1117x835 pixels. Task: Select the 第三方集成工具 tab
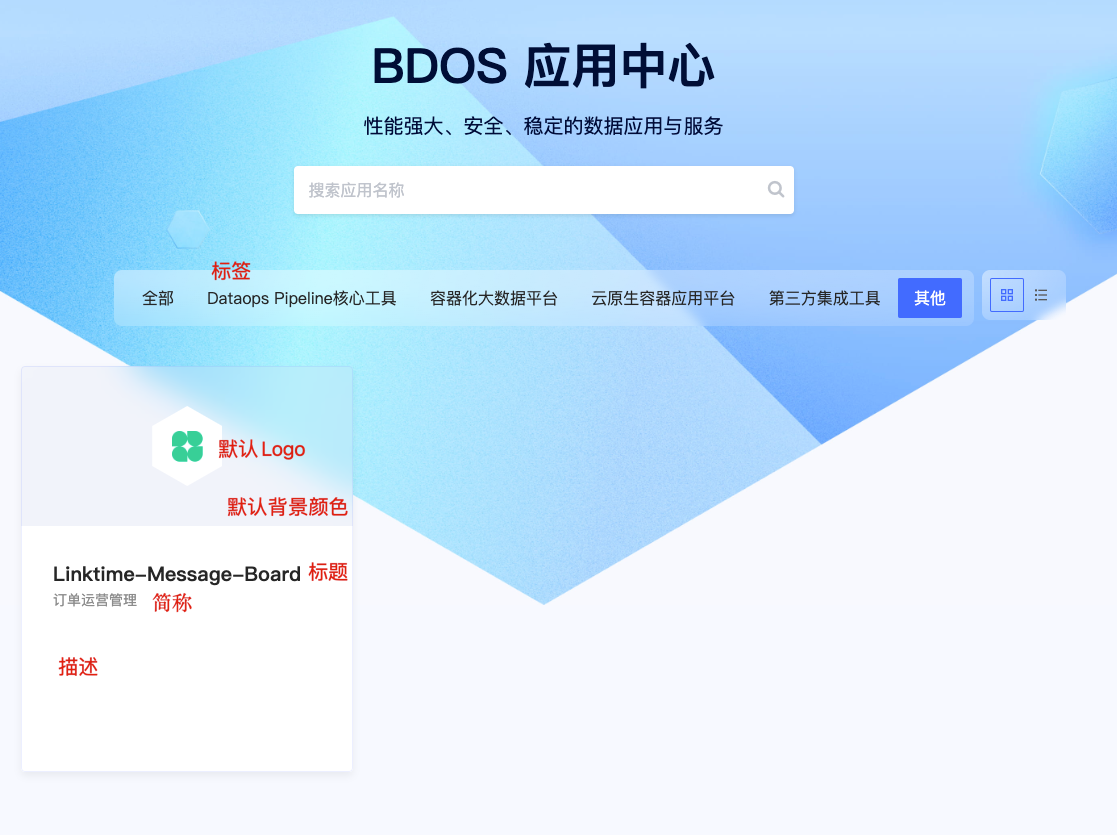[x=824, y=299]
